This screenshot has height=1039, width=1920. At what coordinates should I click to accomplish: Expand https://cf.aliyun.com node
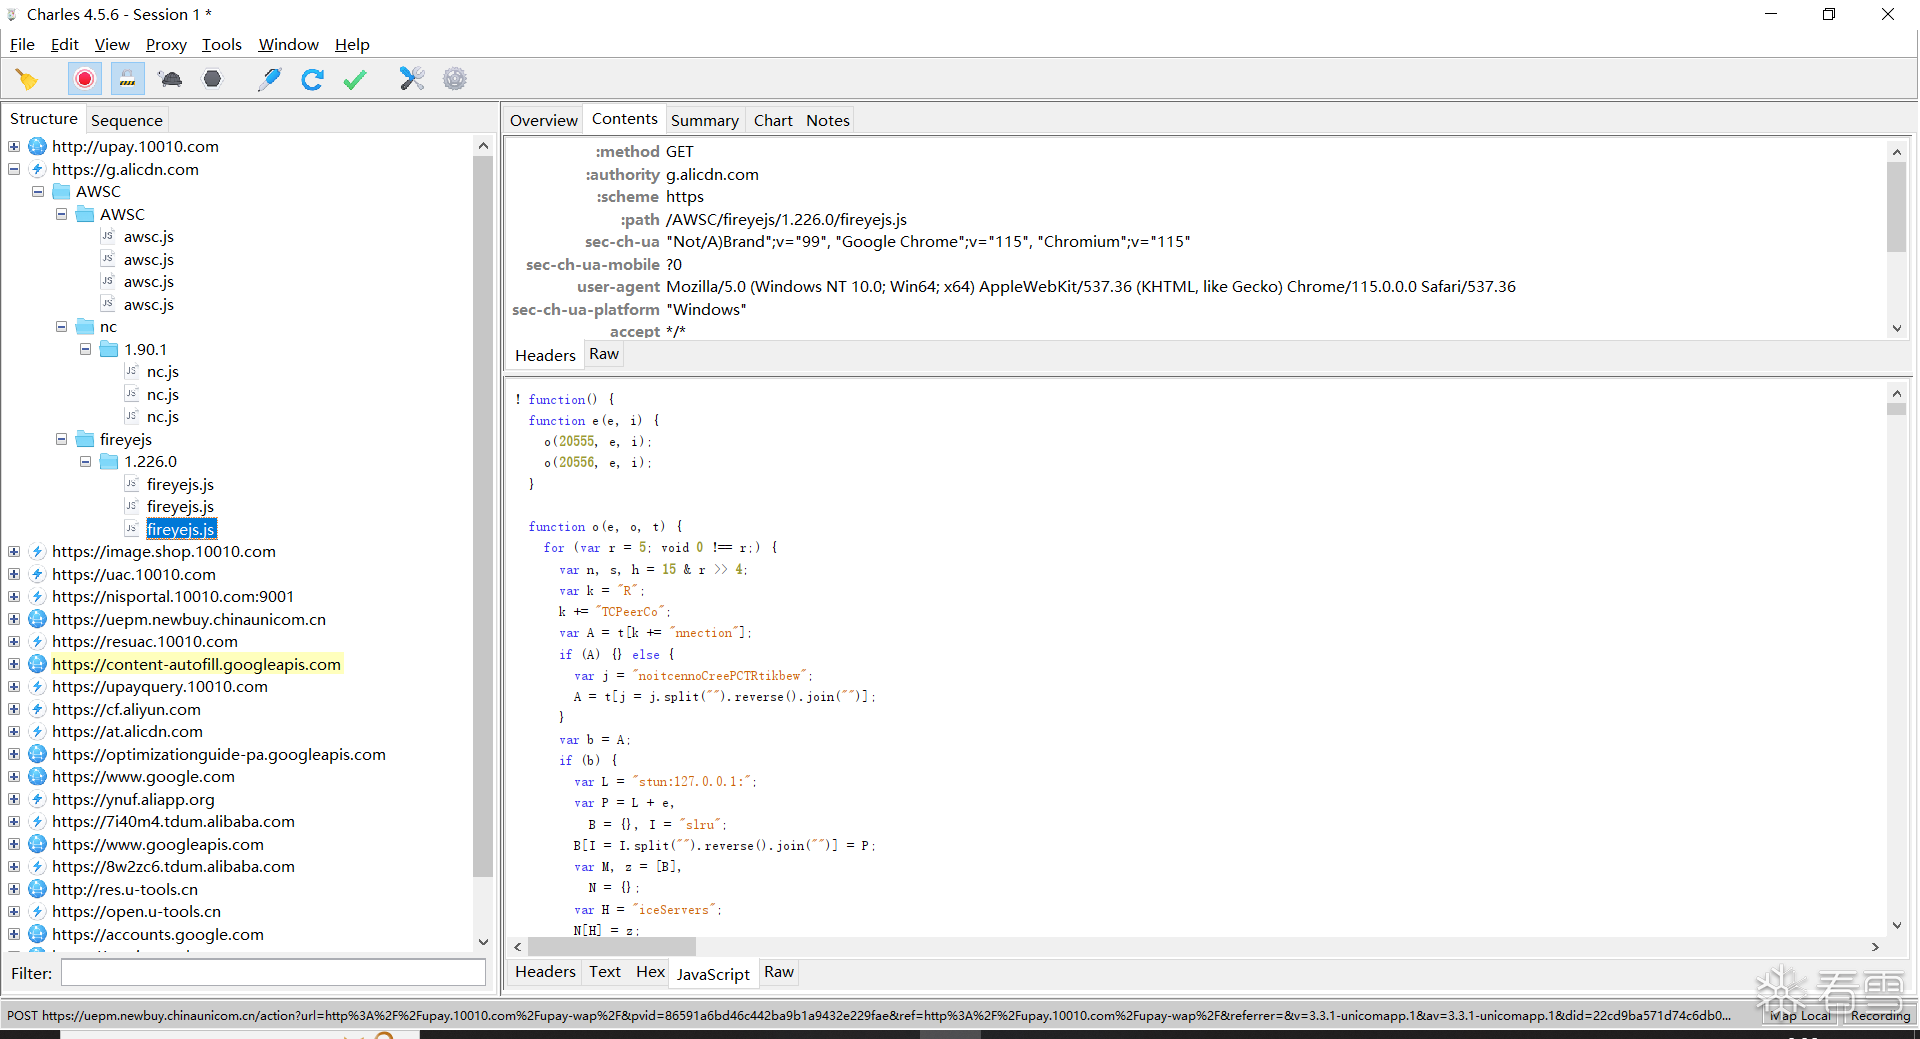[14, 709]
